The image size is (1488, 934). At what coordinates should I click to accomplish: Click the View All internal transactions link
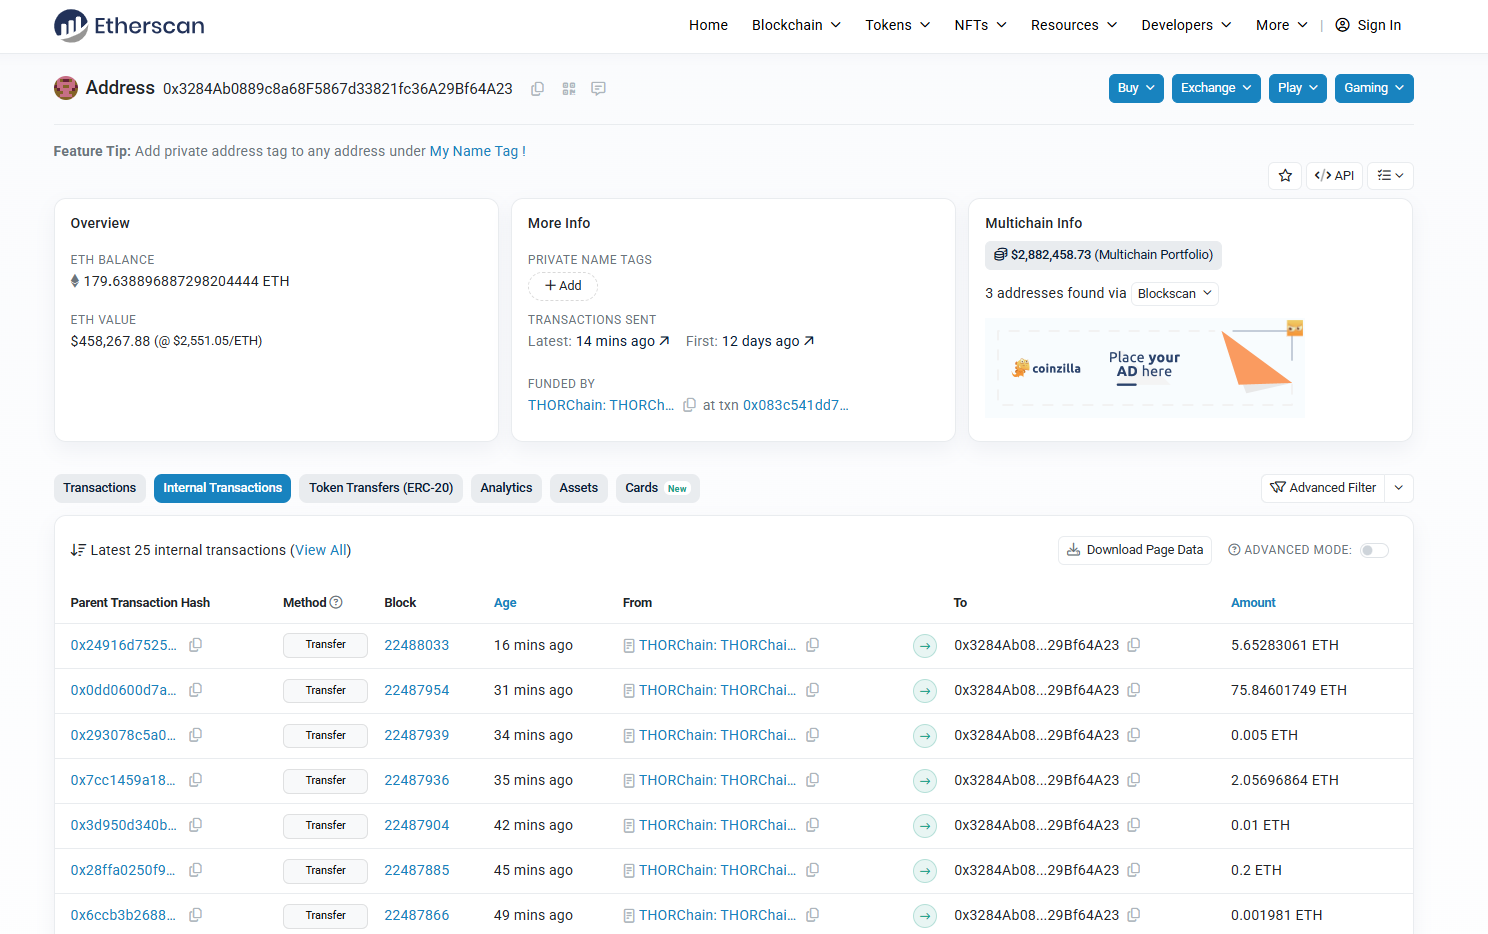pyautogui.click(x=320, y=550)
